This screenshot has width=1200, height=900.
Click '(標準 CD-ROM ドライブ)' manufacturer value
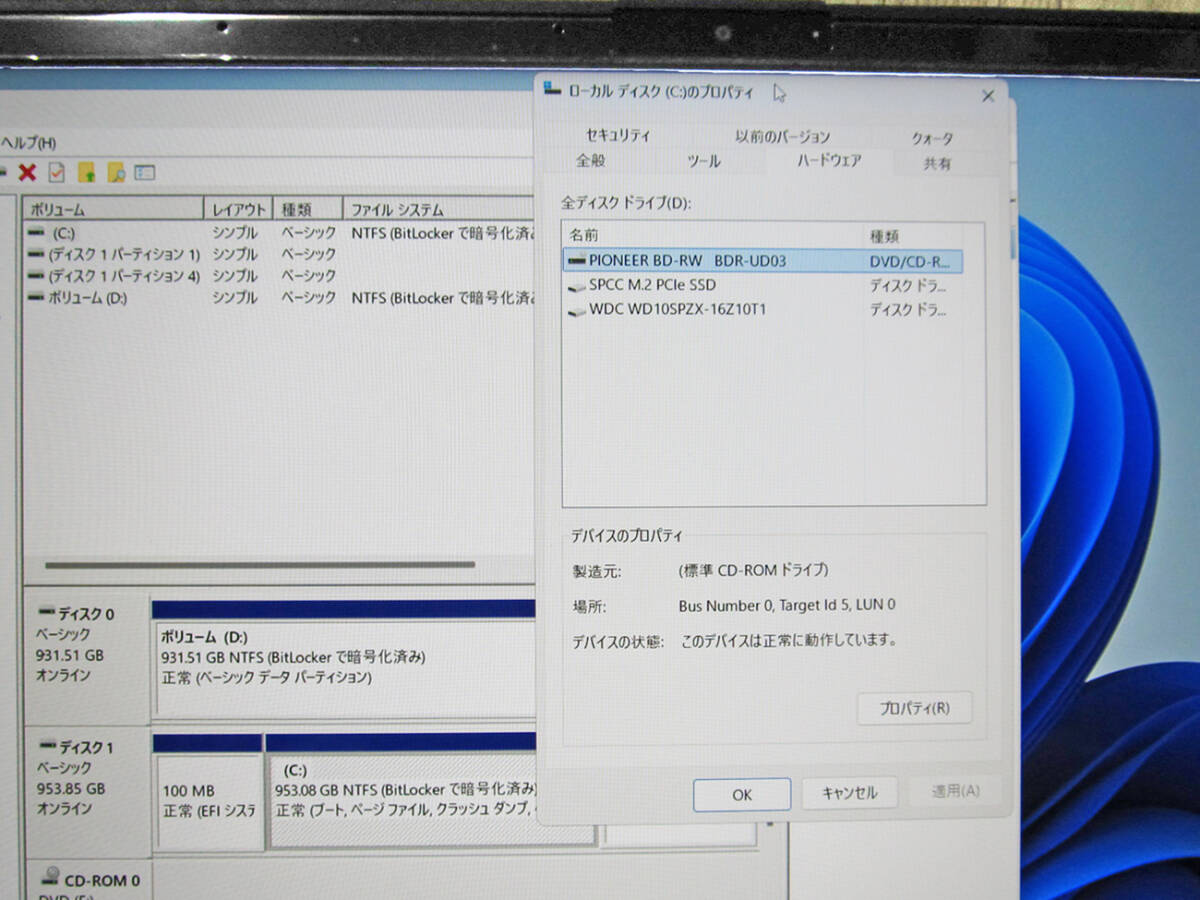753,571
